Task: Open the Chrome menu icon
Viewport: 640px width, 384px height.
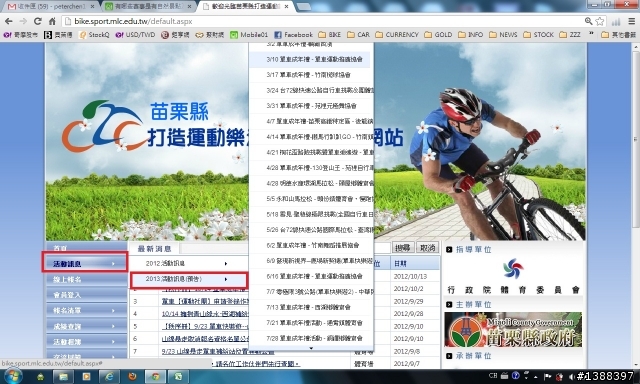Action: click(x=631, y=21)
